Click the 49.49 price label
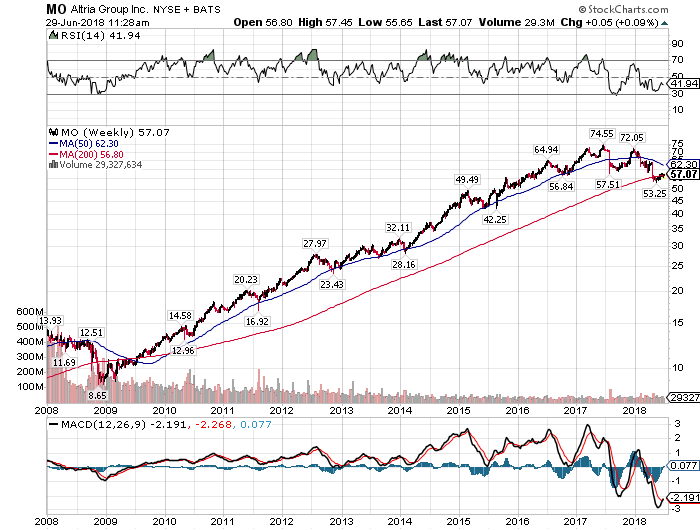700x530 pixels. [467, 179]
